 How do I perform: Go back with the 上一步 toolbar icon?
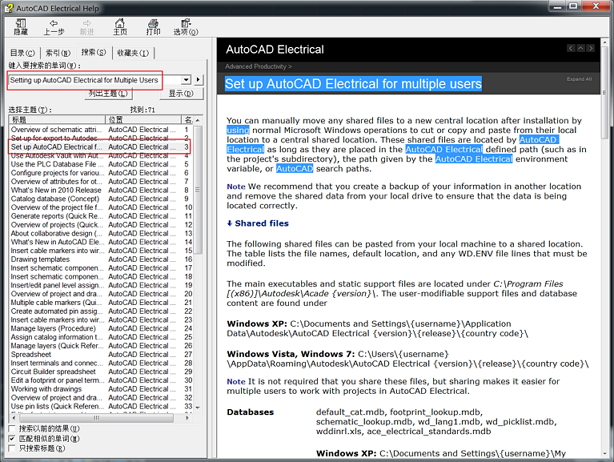[54, 27]
